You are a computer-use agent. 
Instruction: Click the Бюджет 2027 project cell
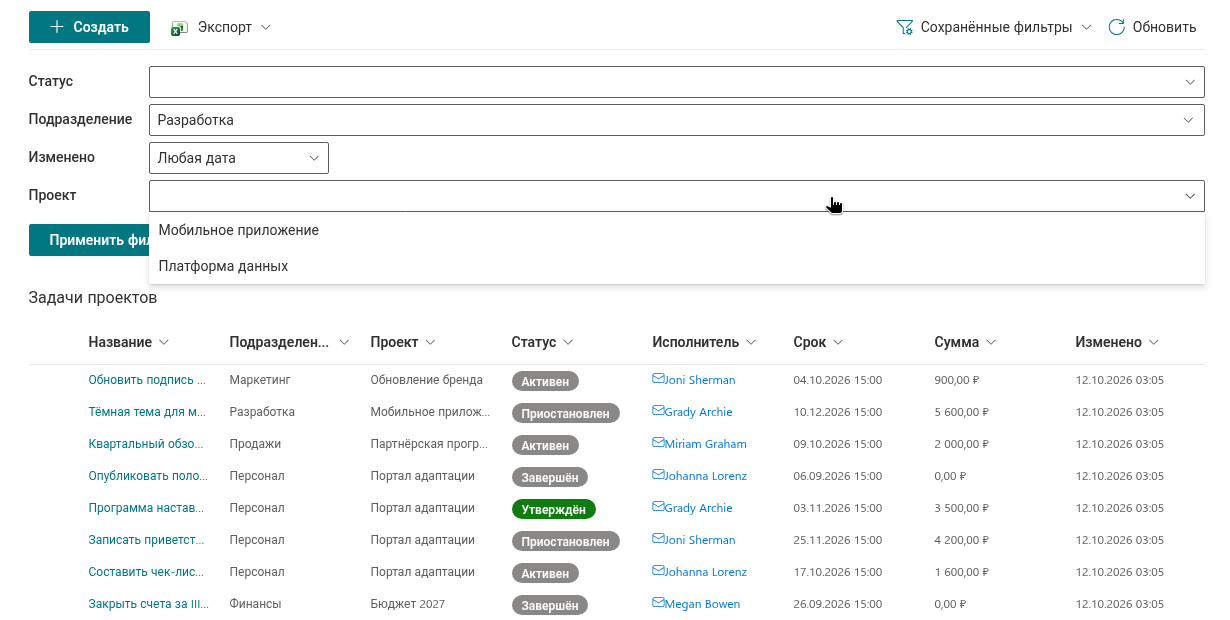[407, 604]
